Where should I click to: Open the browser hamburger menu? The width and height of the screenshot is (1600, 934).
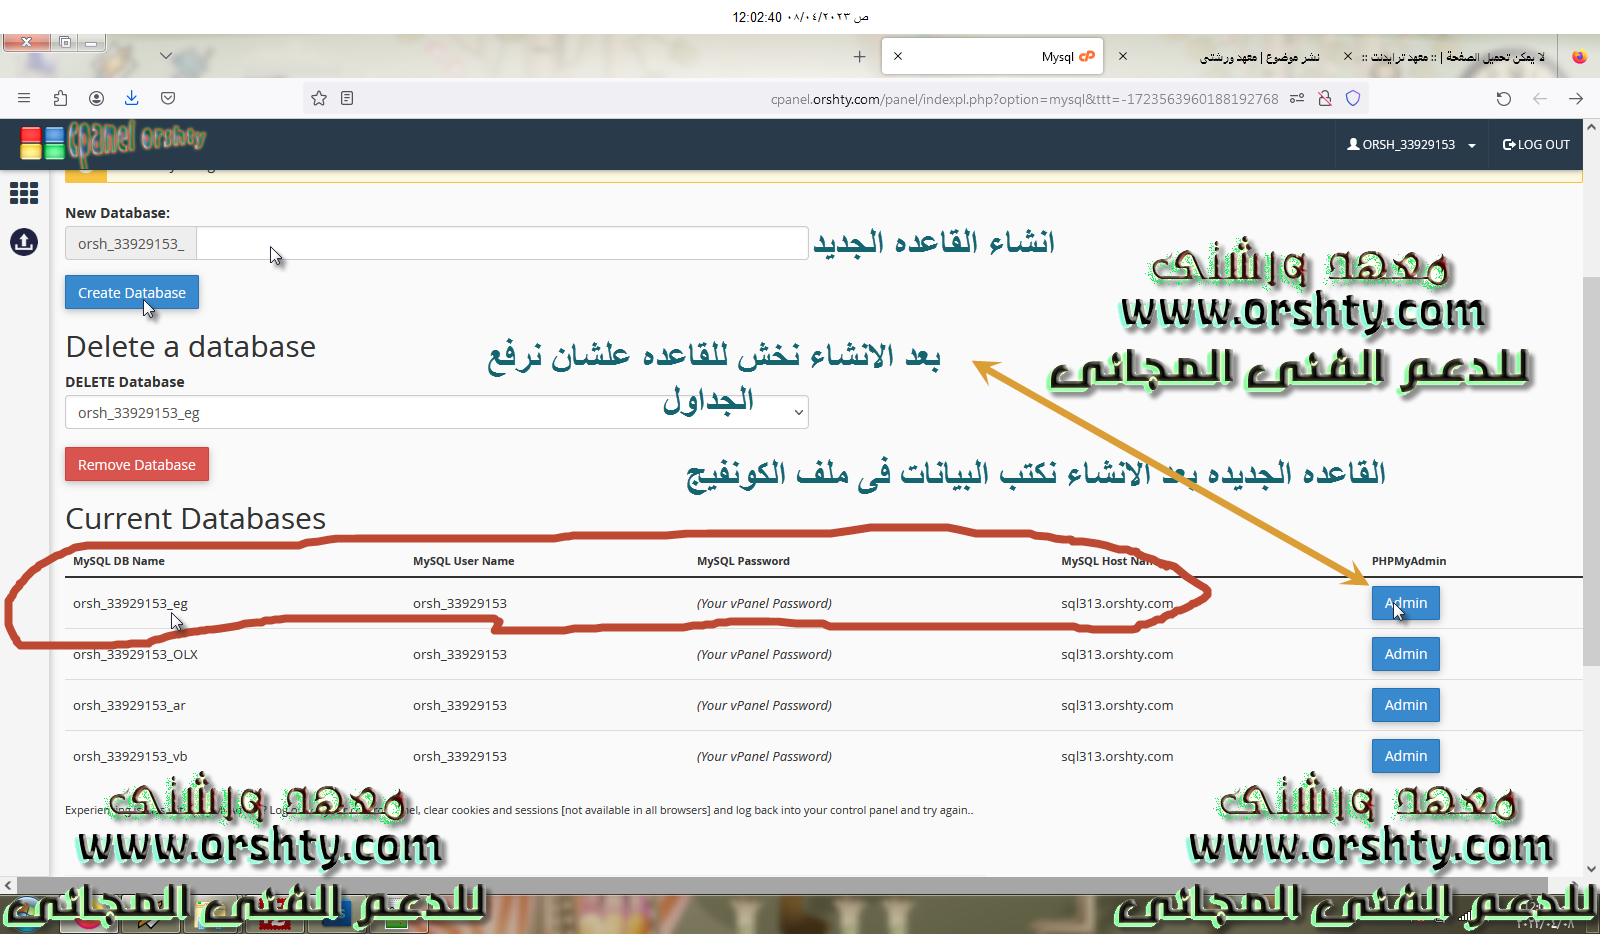(x=24, y=98)
